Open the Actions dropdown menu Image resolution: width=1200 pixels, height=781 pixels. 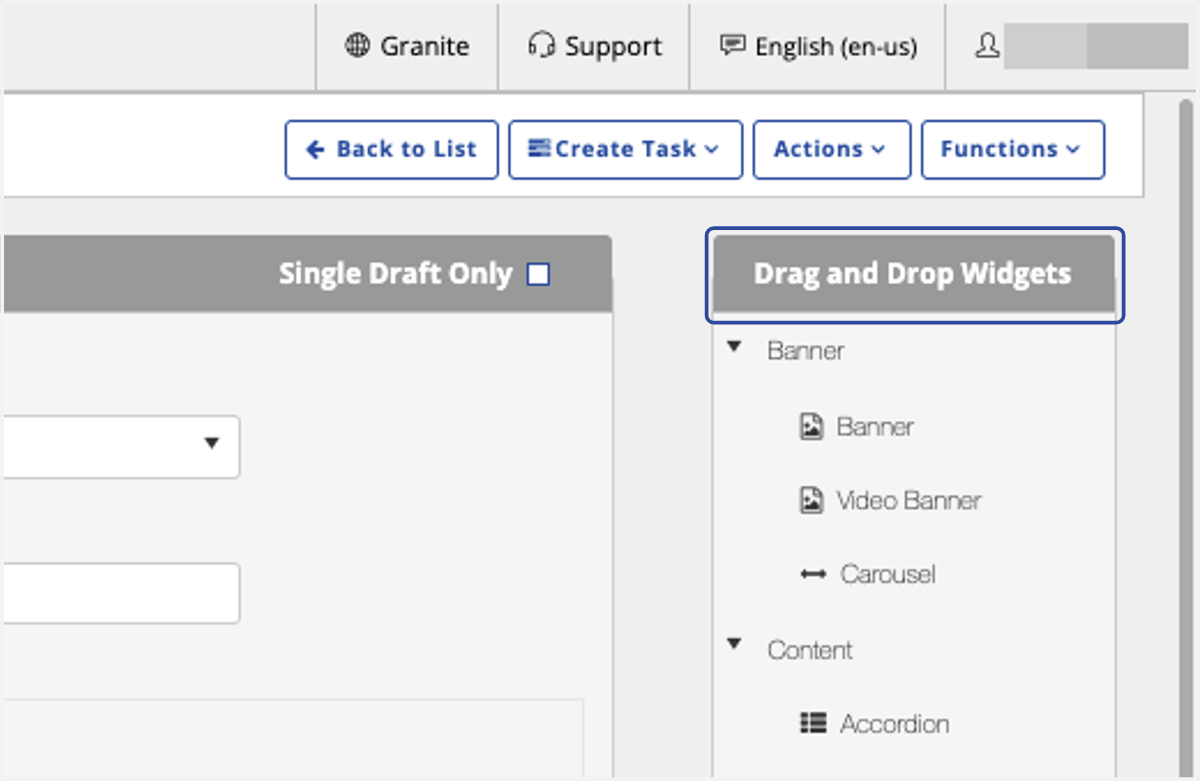point(831,150)
